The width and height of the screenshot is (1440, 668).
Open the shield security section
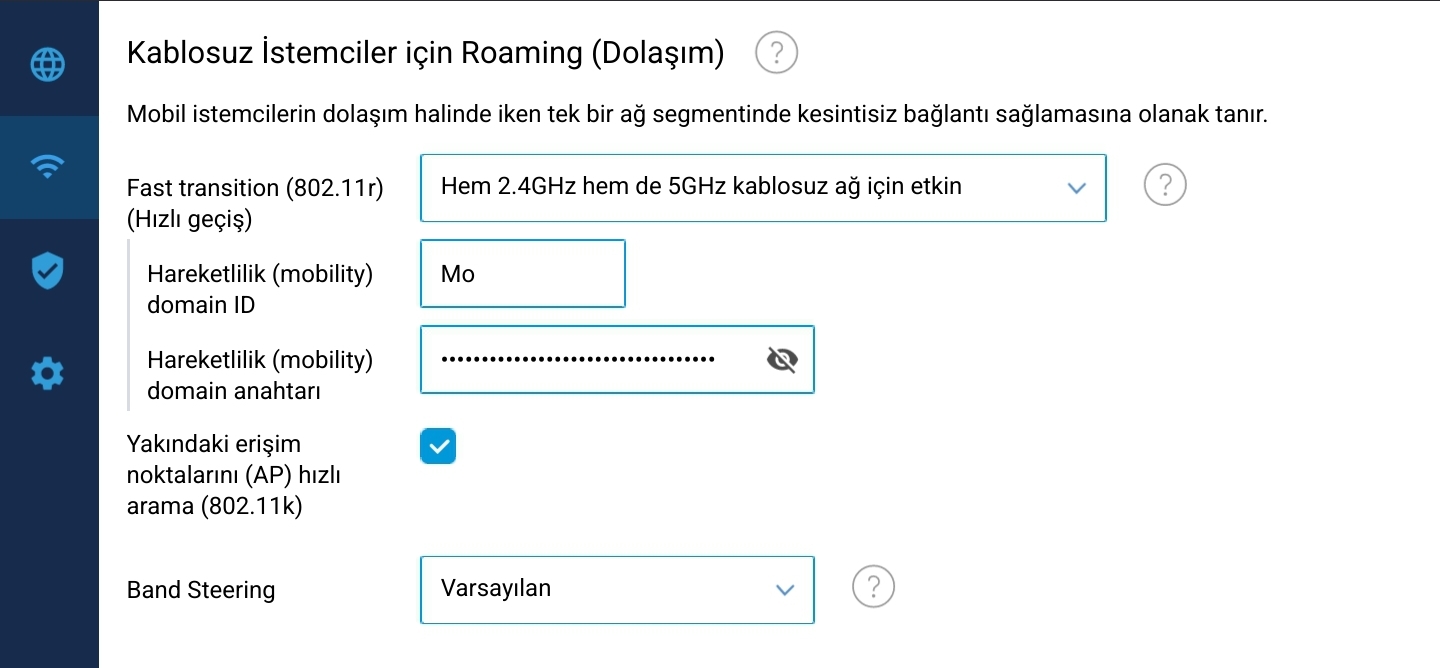(48, 270)
